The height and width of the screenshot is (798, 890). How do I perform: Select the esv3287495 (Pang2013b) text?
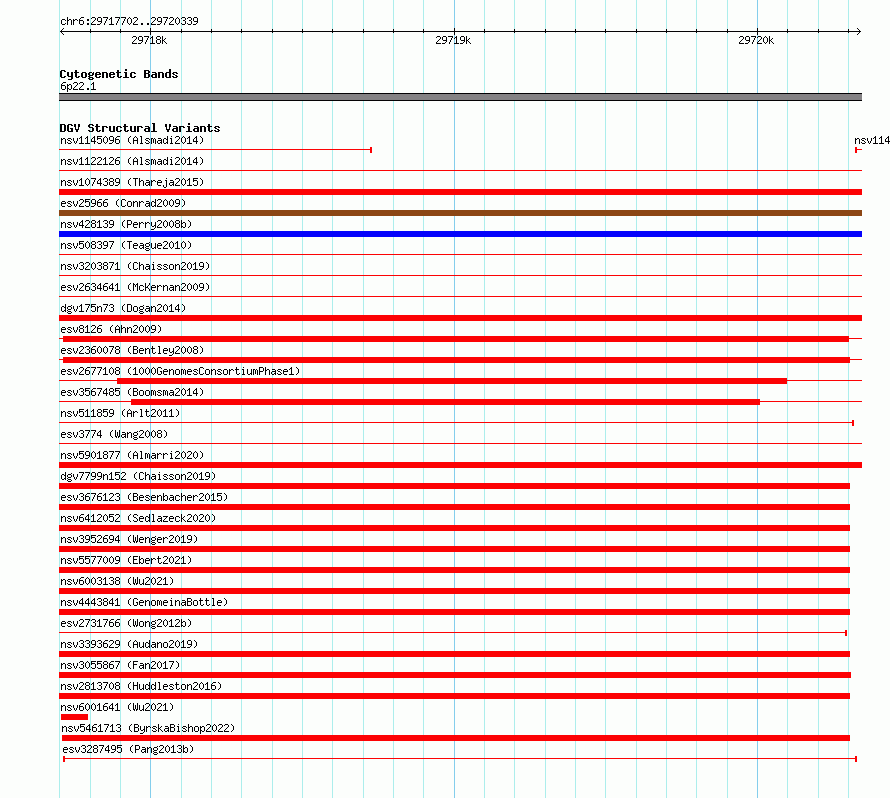click(128, 749)
